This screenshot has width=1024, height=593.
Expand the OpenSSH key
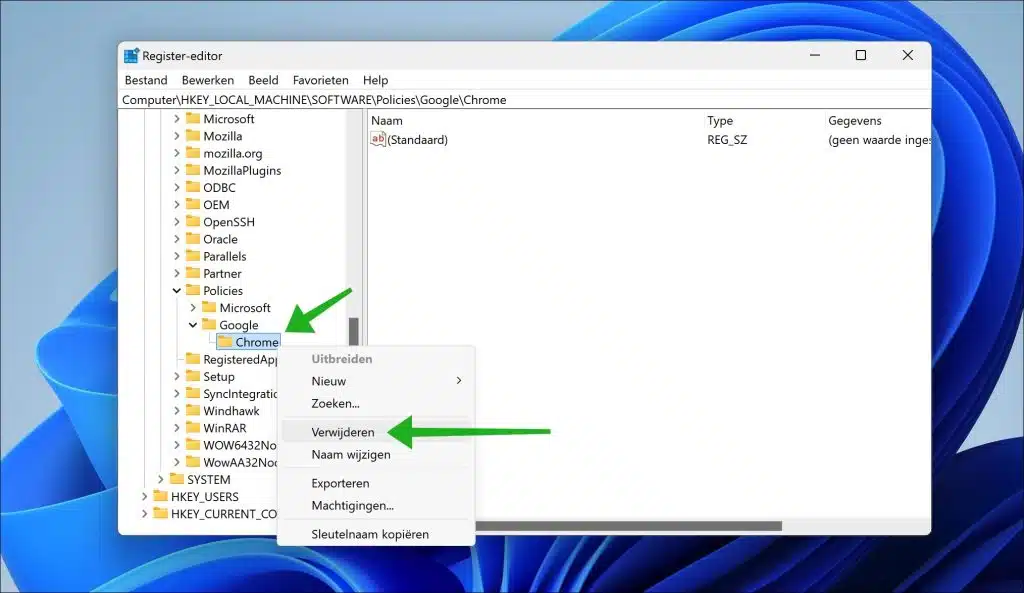pos(176,222)
